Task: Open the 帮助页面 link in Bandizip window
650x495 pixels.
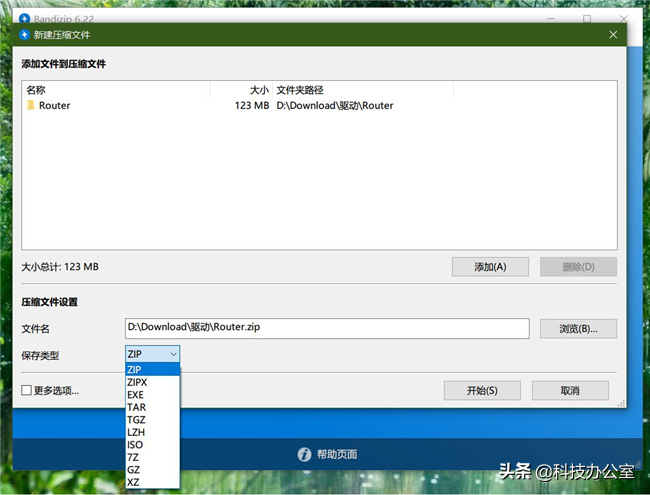Action: pos(337,454)
